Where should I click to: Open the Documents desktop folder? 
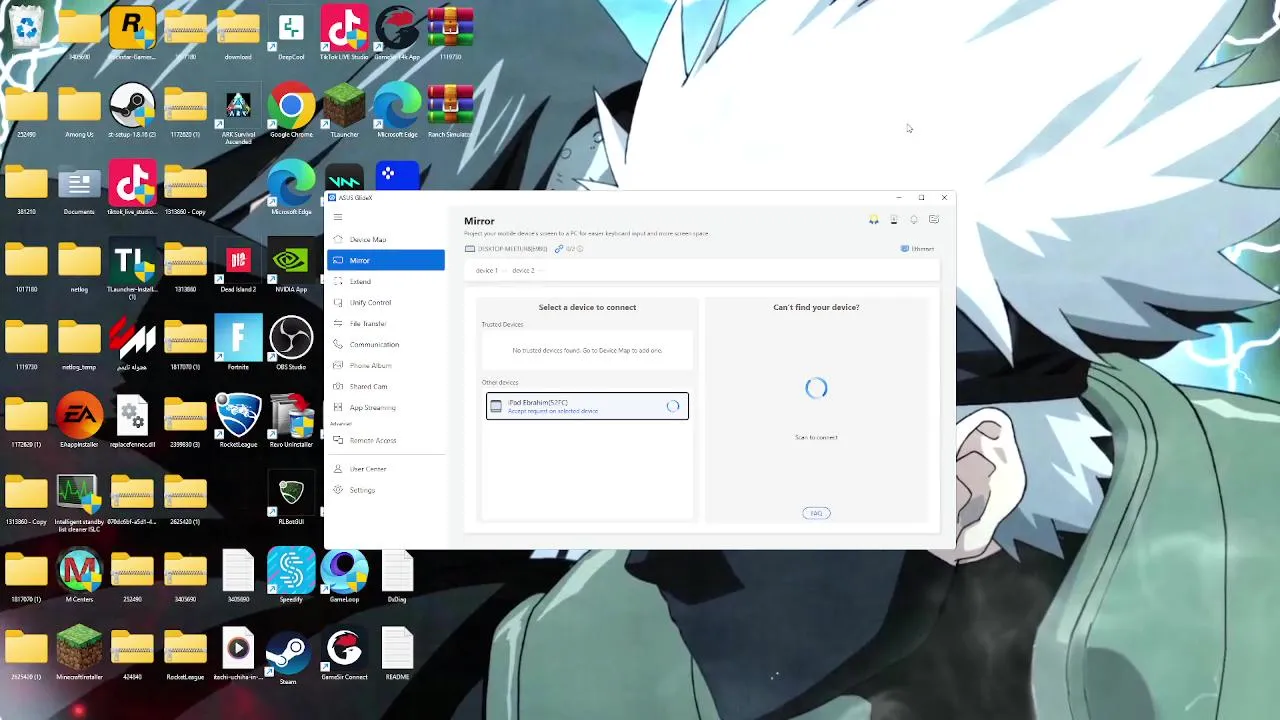79,190
